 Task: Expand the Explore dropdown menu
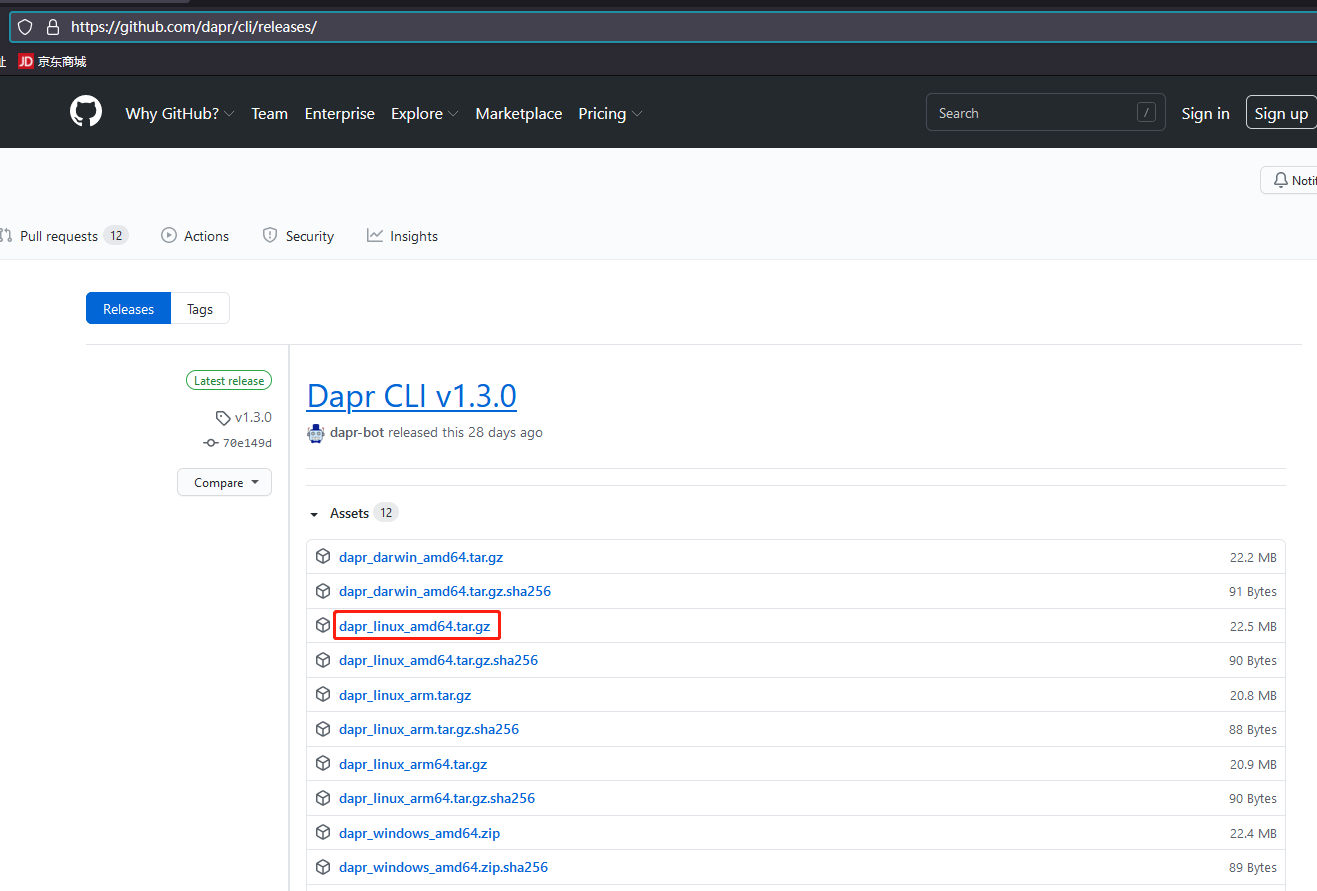pyautogui.click(x=425, y=114)
